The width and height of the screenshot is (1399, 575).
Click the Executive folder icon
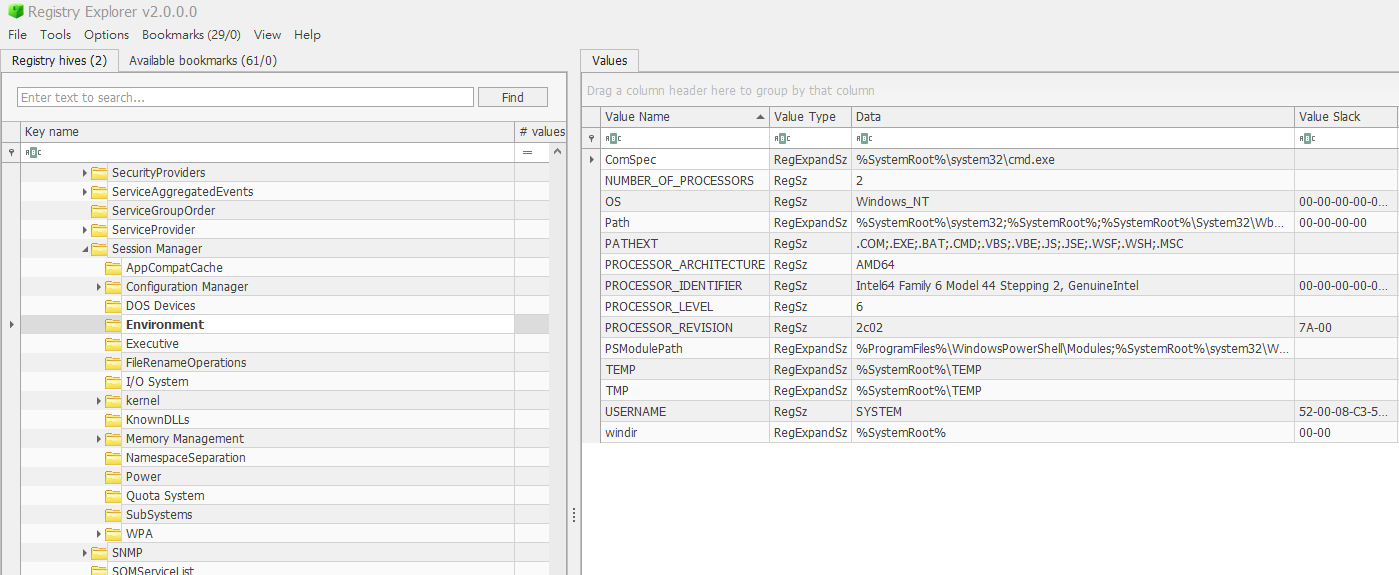(x=113, y=344)
